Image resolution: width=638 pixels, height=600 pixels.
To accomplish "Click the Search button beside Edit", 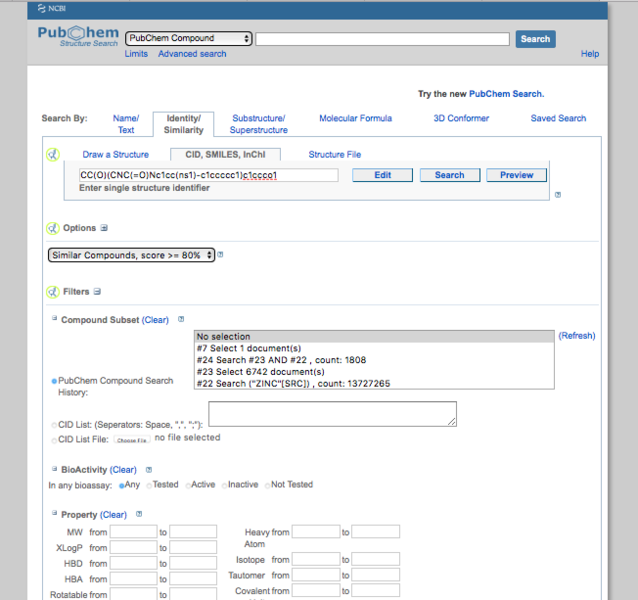I will pos(450,175).
